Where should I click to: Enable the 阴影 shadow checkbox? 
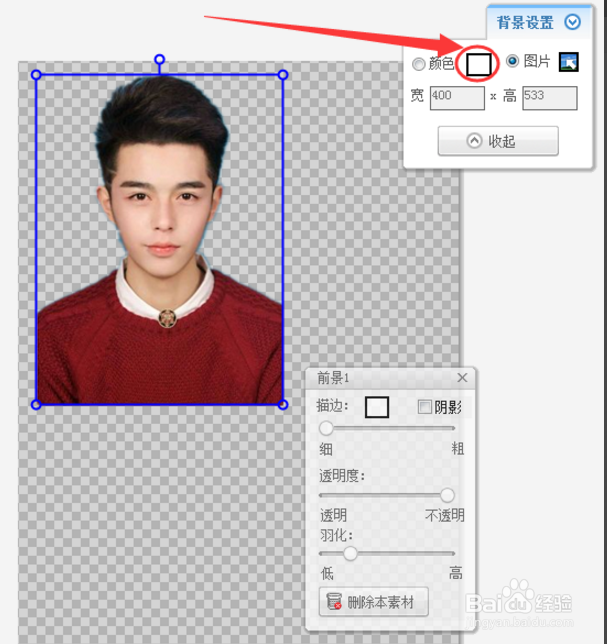424,407
